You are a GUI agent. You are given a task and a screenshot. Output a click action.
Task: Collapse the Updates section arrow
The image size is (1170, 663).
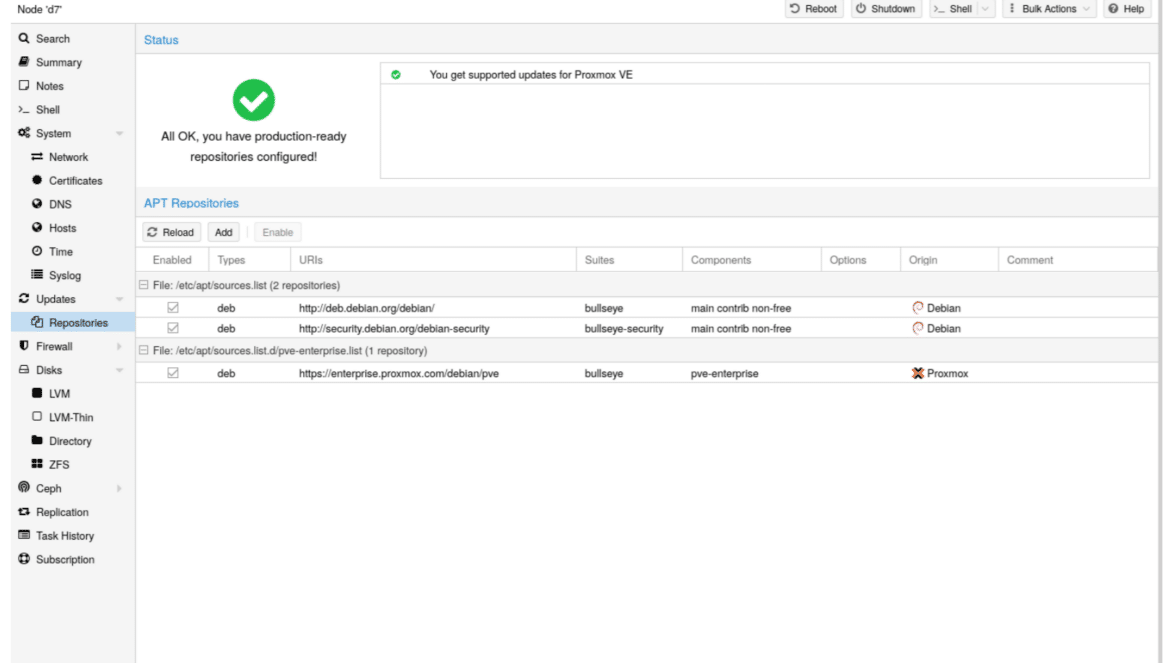coord(119,299)
